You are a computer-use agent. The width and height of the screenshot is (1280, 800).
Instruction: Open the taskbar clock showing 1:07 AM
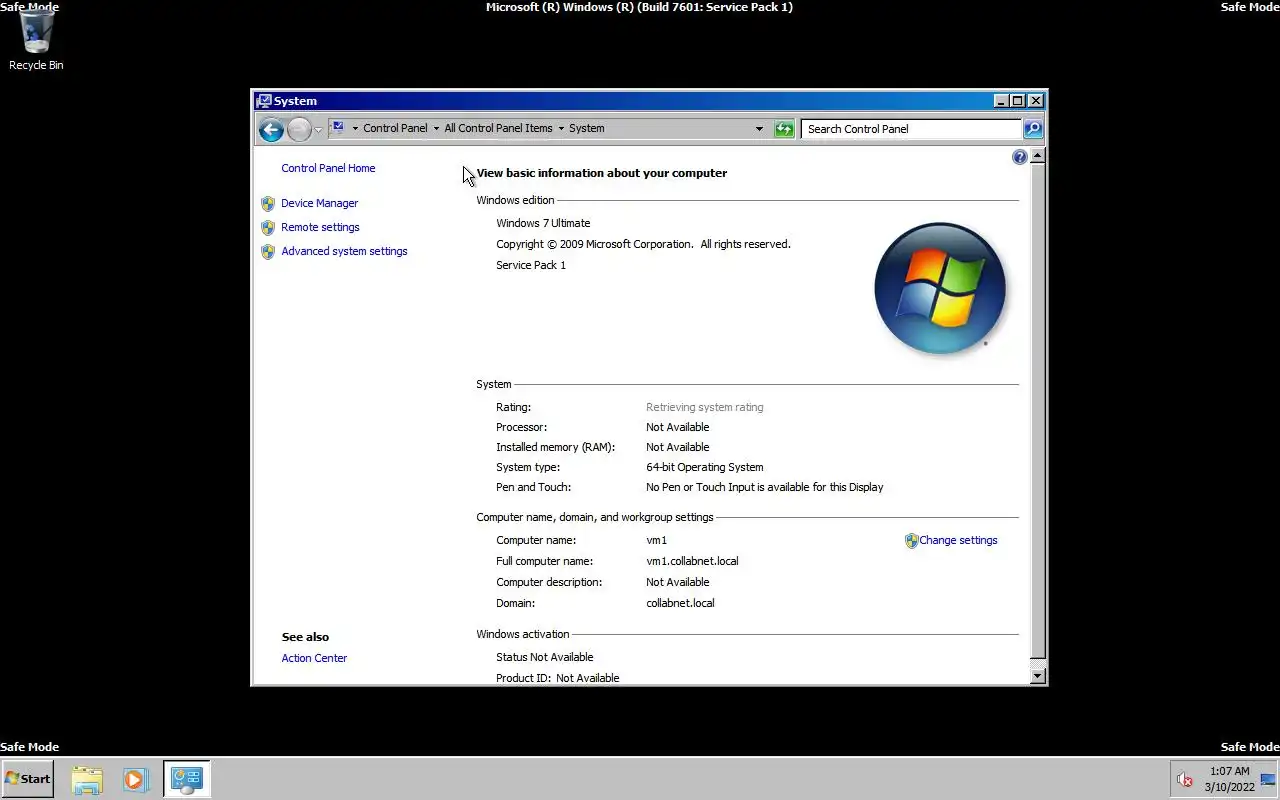(1229, 779)
